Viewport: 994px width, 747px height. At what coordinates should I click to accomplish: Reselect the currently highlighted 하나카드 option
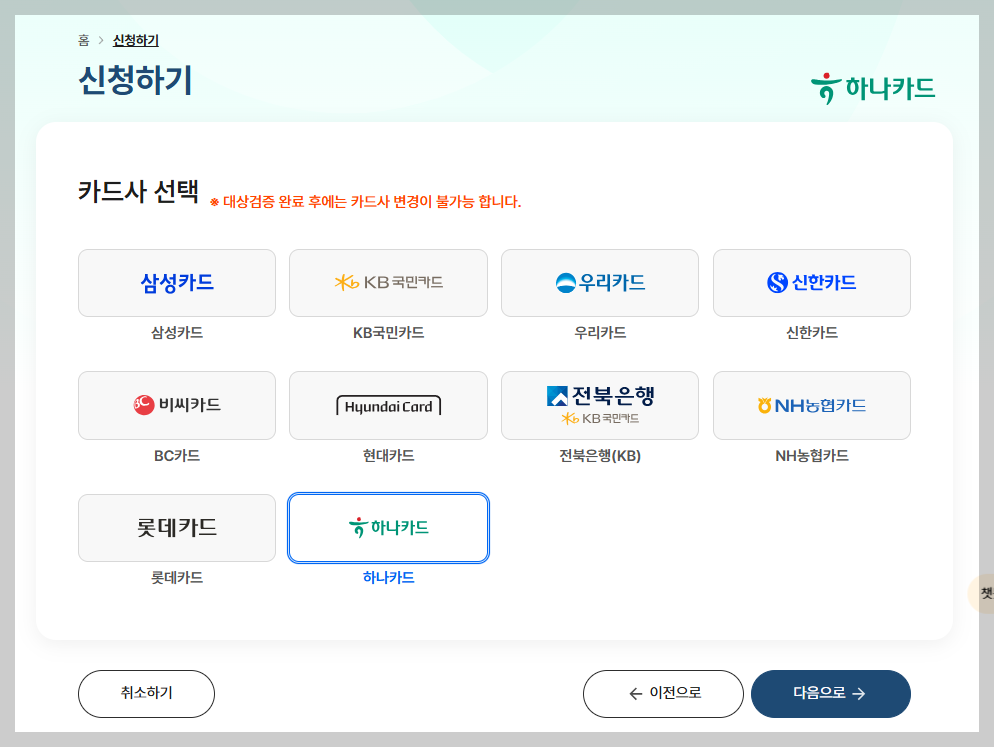pyautogui.click(x=388, y=528)
